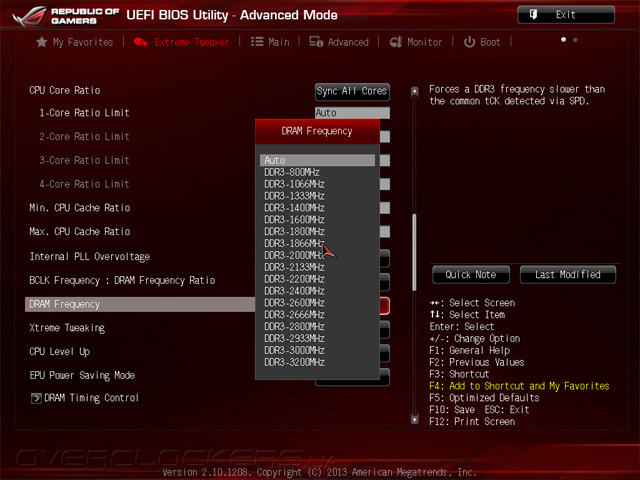The width and height of the screenshot is (640, 480).
Task: Click the scrollbar down arrow
Action: click(x=414, y=419)
